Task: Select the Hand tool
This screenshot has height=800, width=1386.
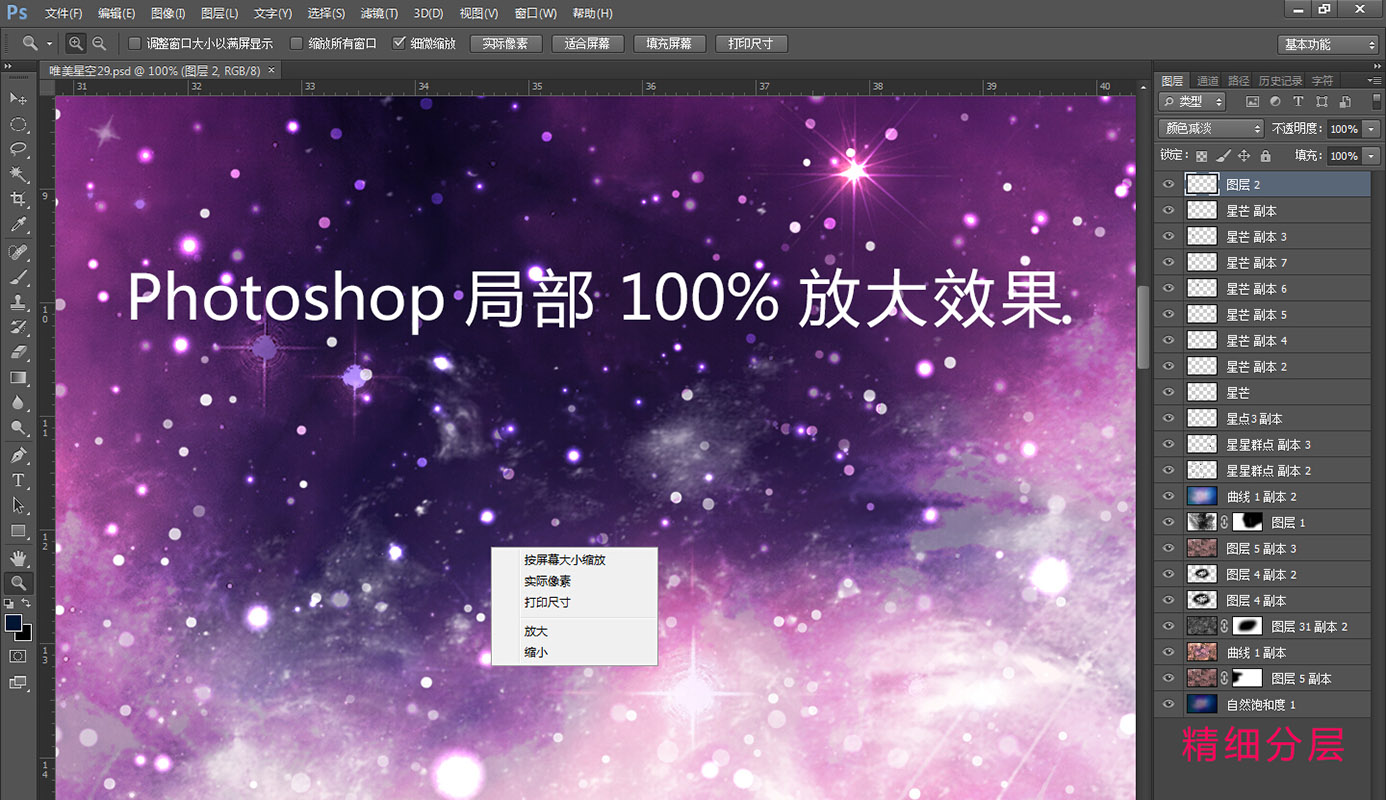Action: click(18, 558)
